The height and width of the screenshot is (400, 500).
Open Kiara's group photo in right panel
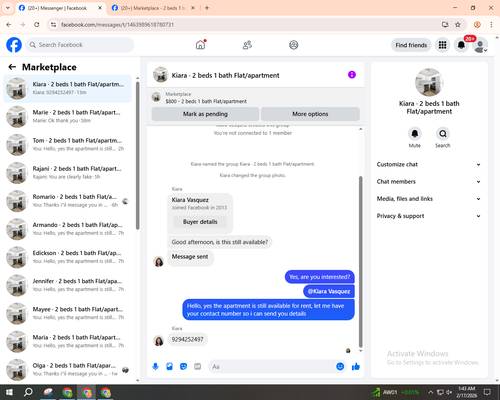pyautogui.click(x=429, y=82)
